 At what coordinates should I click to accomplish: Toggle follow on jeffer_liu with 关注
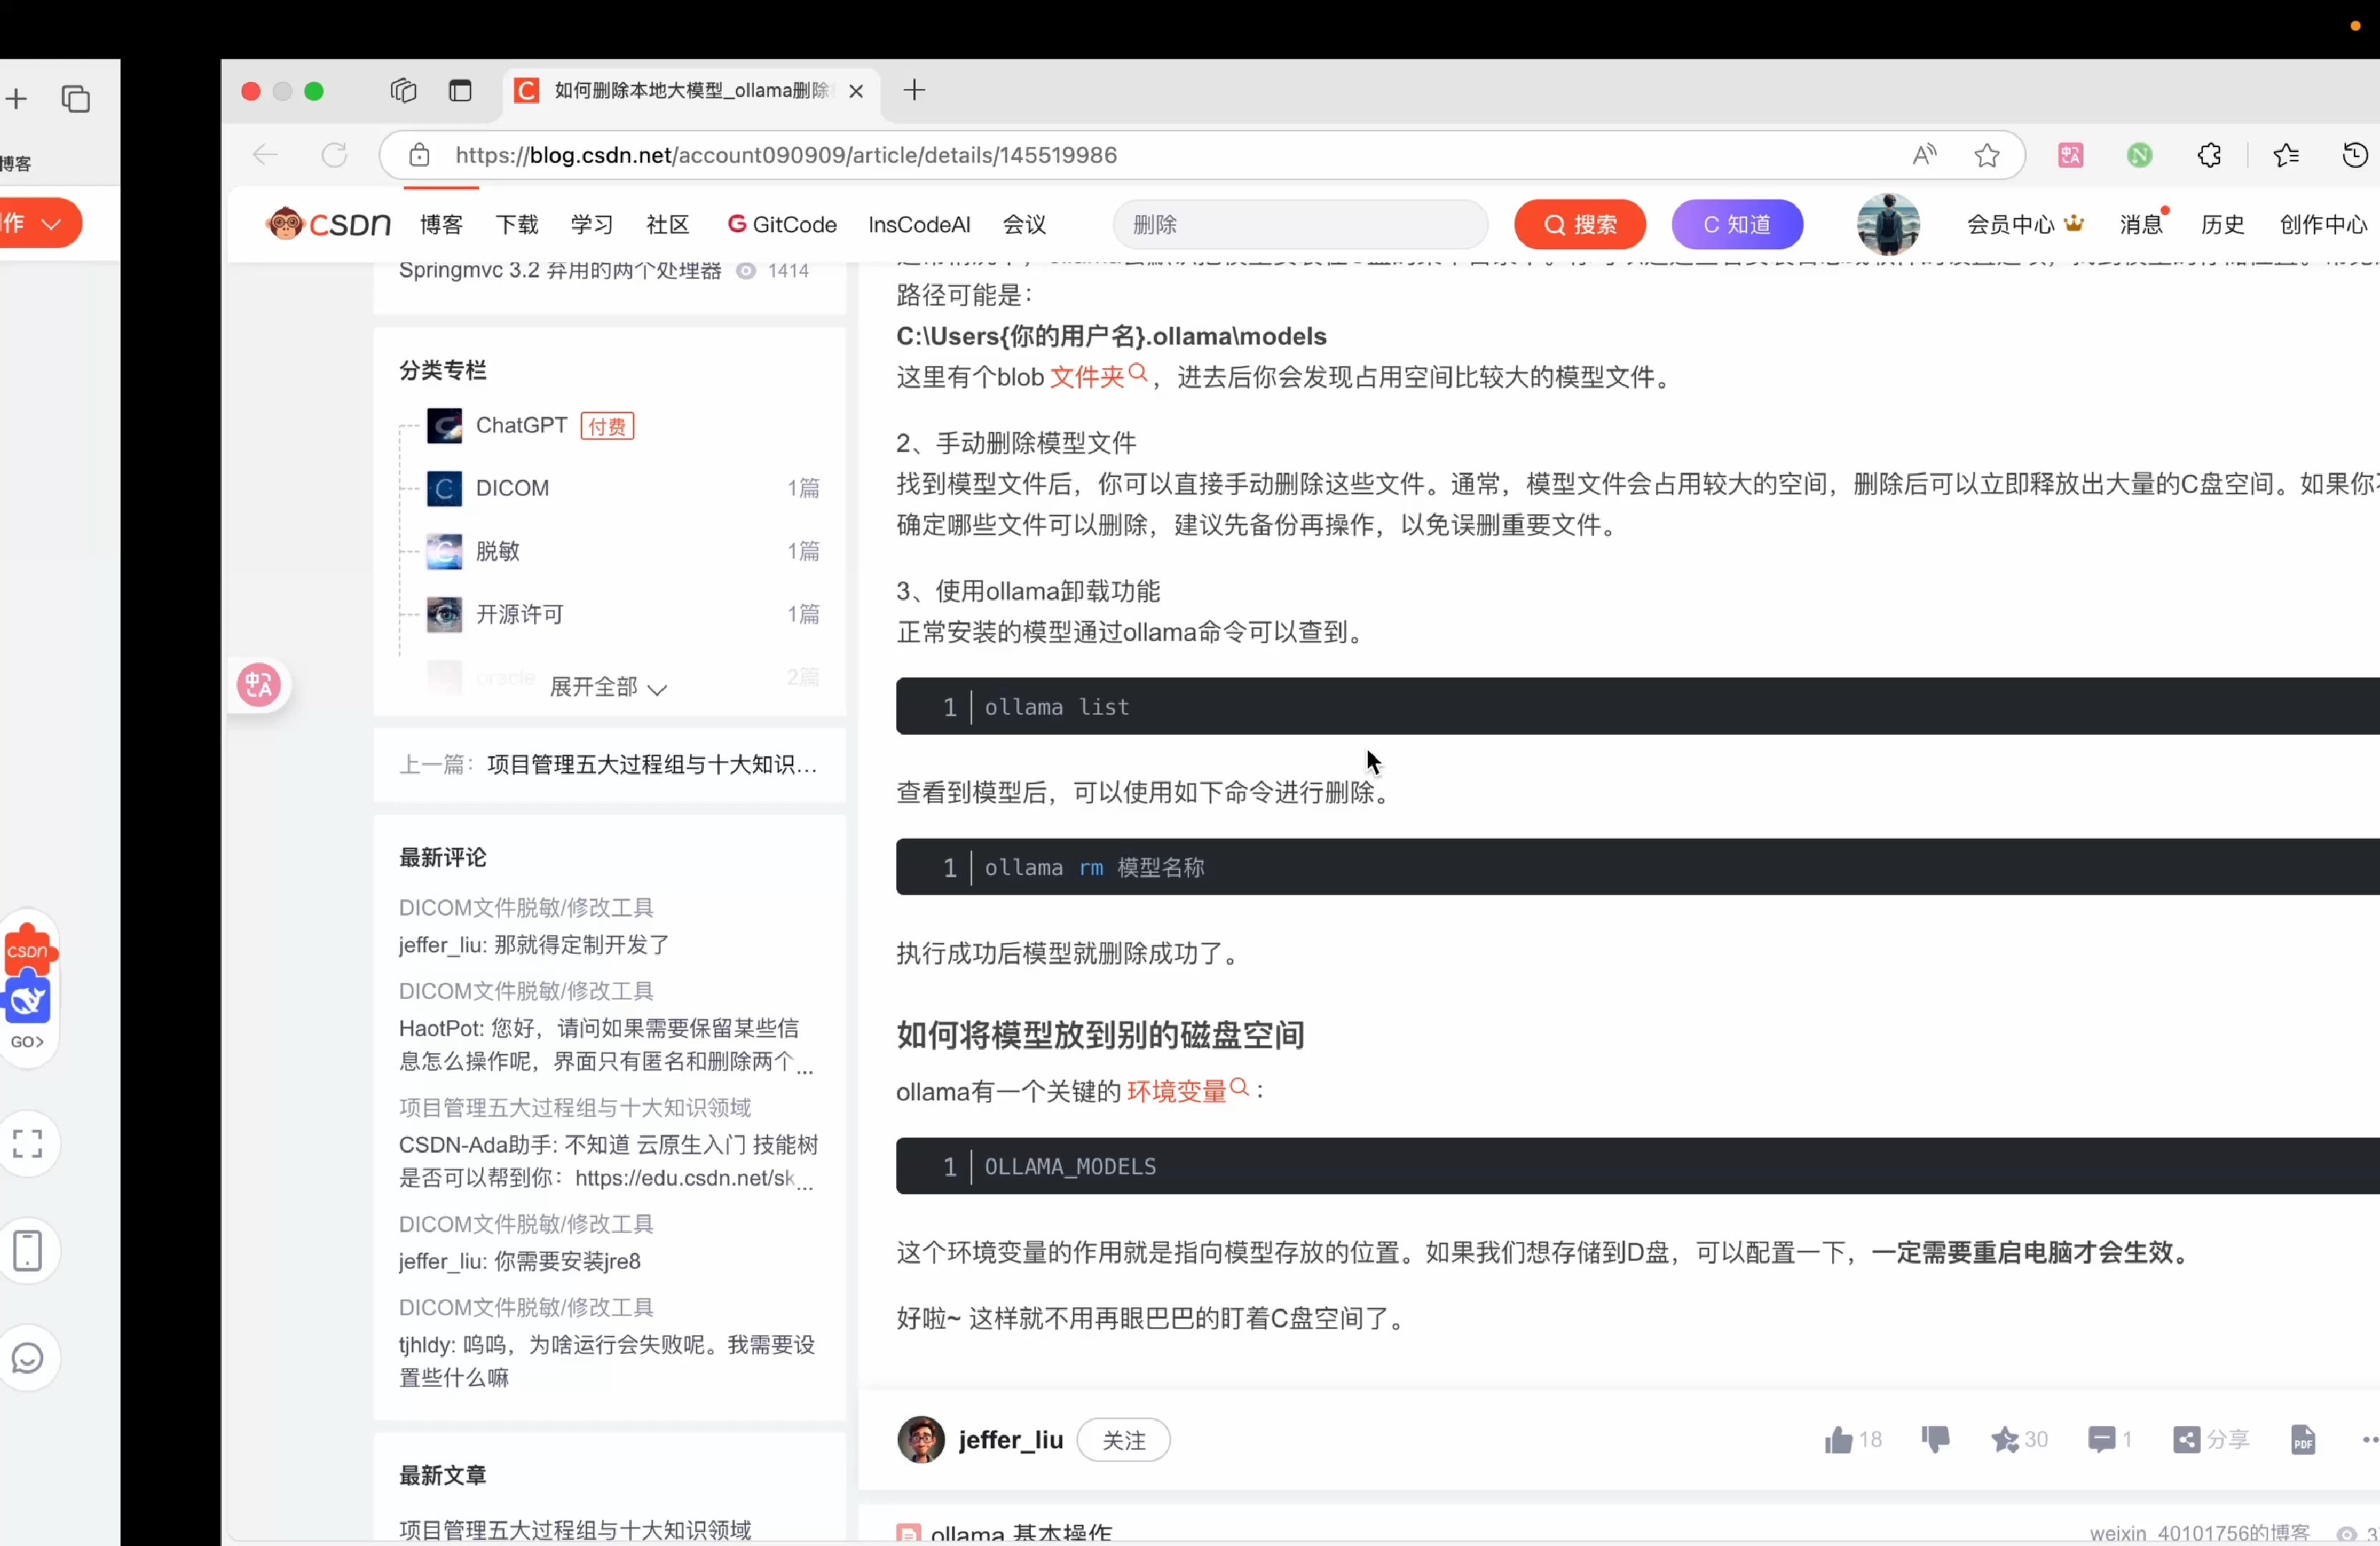[1124, 1440]
